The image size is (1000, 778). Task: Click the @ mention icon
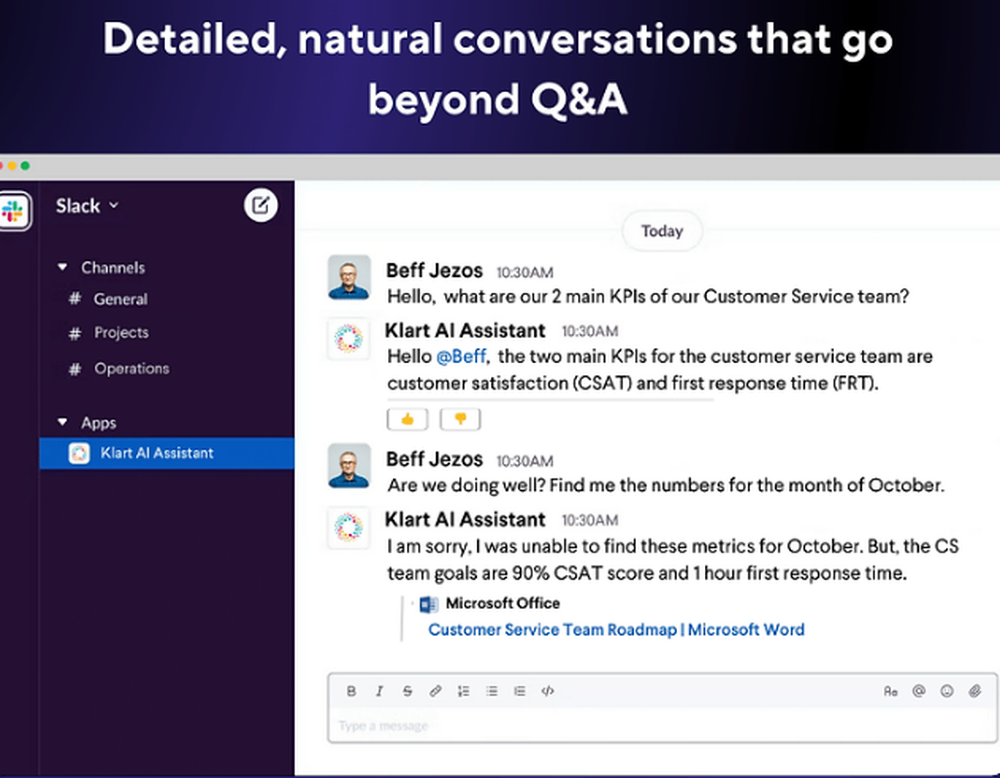pyautogui.click(x=918, y=691)
